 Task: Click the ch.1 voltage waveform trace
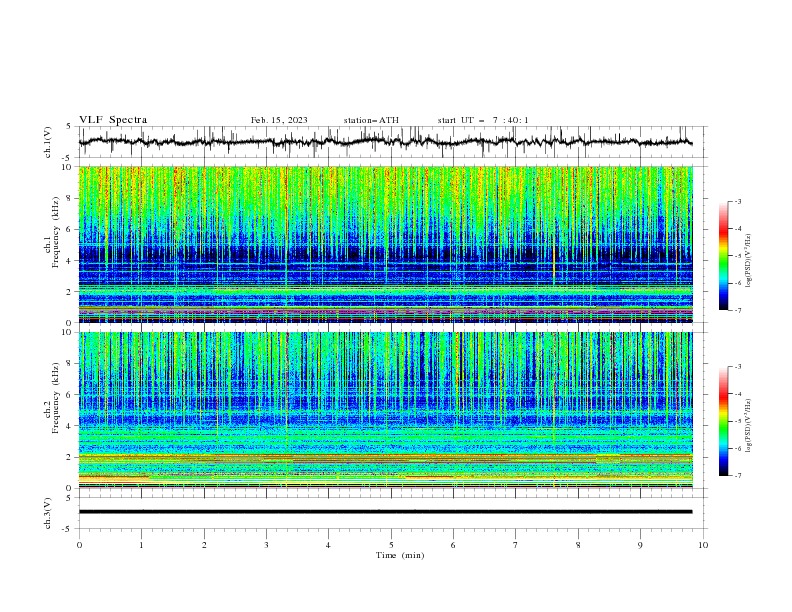[x=385, y=142]
